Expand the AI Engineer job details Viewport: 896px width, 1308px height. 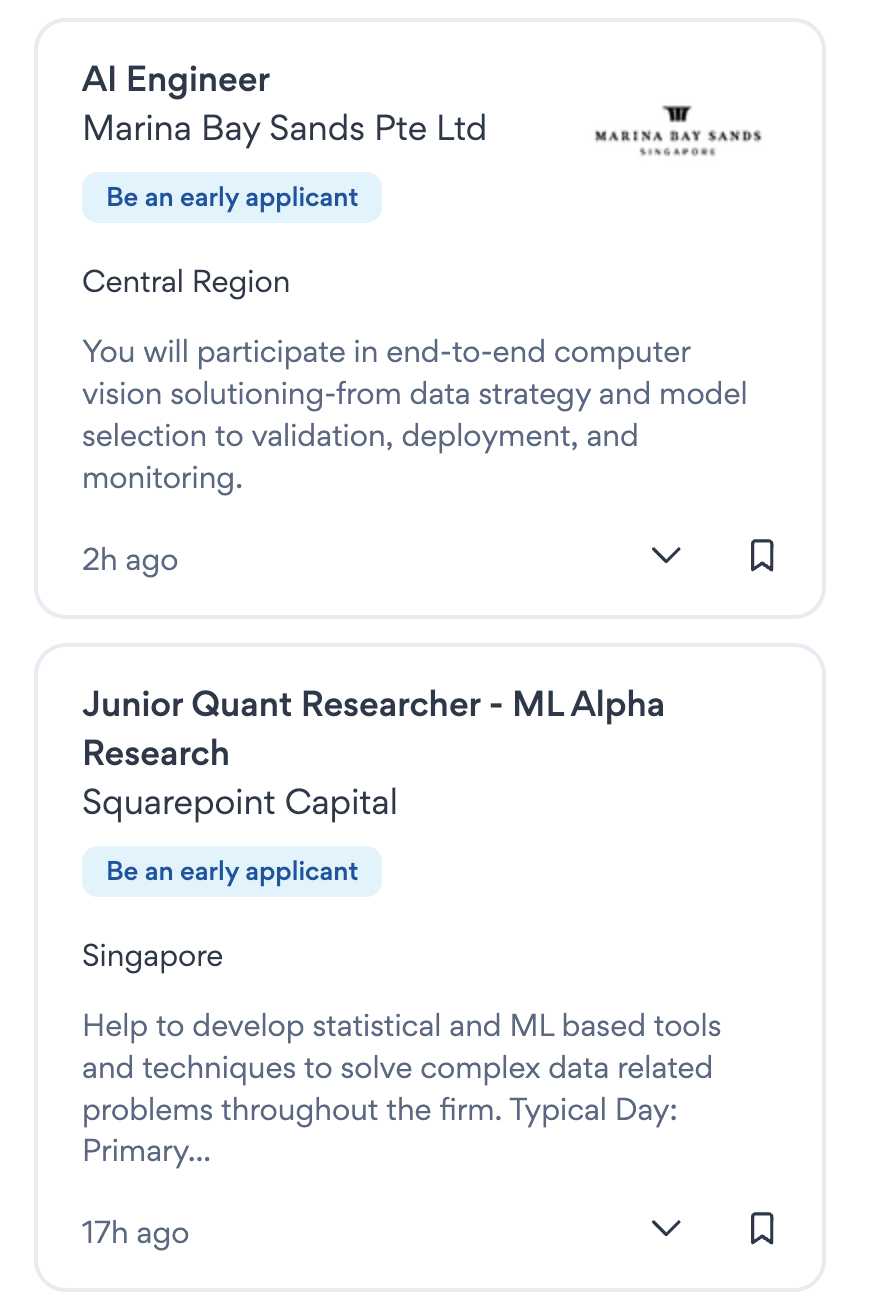point(666,555)
